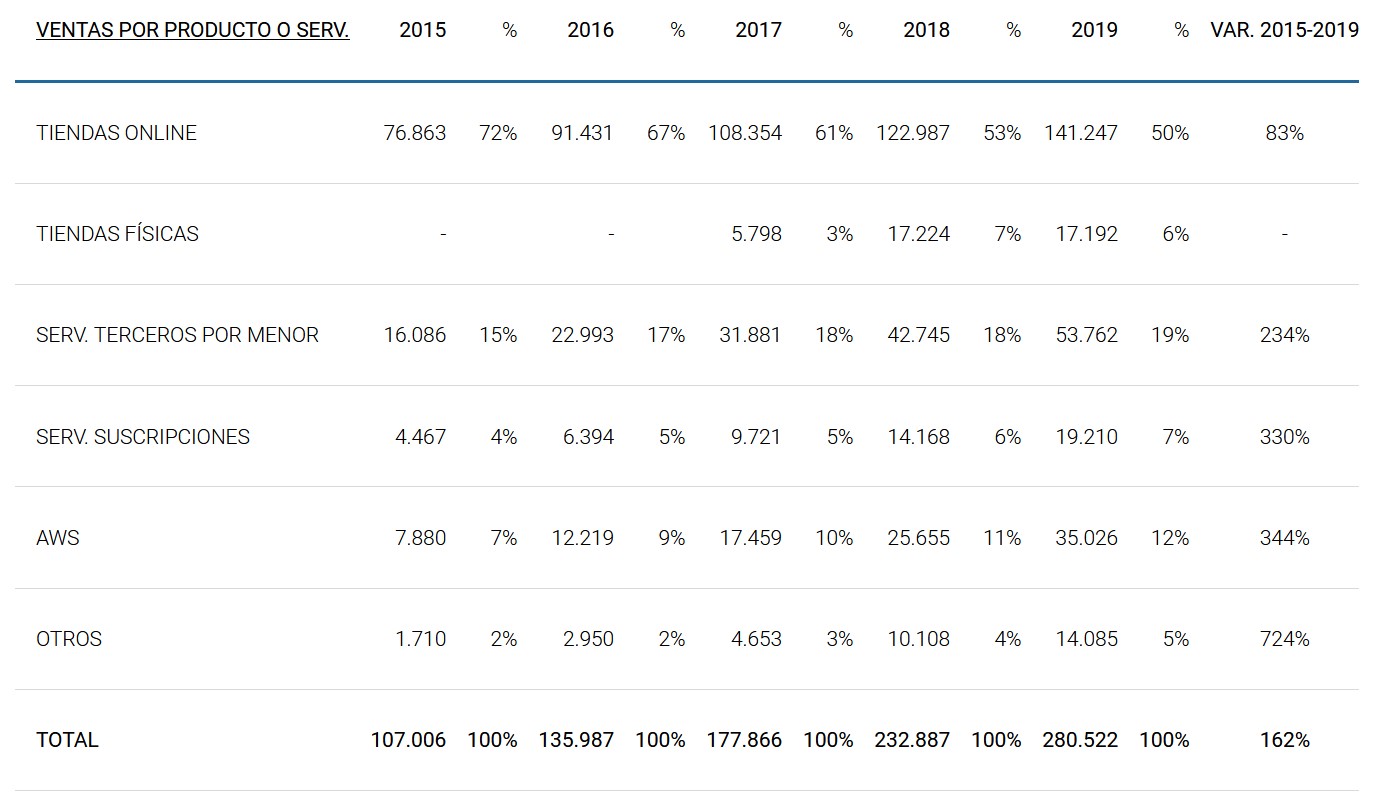Click the 2017 column header
Screen dimensions: 1373x803
(758, 30)
